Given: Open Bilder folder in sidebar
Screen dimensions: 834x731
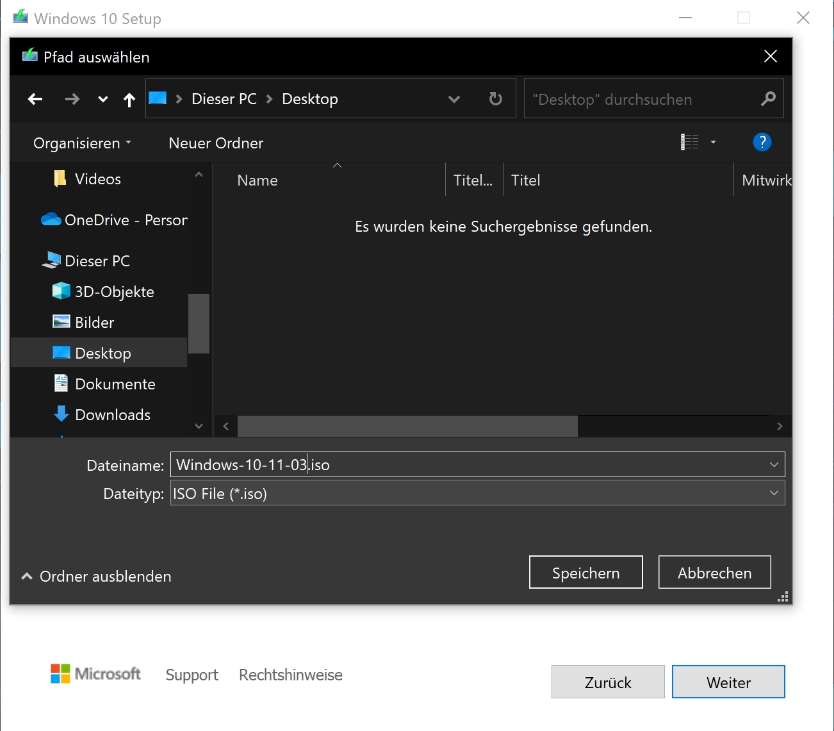Looking at the screenshot, I should pos(84,322).
